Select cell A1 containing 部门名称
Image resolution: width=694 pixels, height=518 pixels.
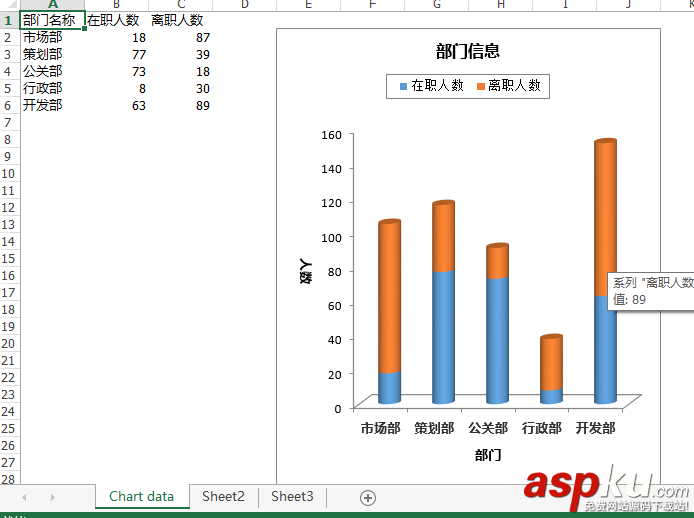click(x=53, y=20)
